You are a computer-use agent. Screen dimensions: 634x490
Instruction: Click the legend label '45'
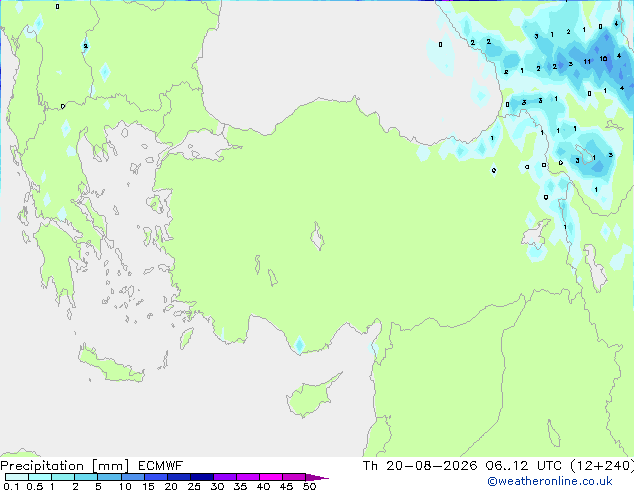tap(286, 486)
